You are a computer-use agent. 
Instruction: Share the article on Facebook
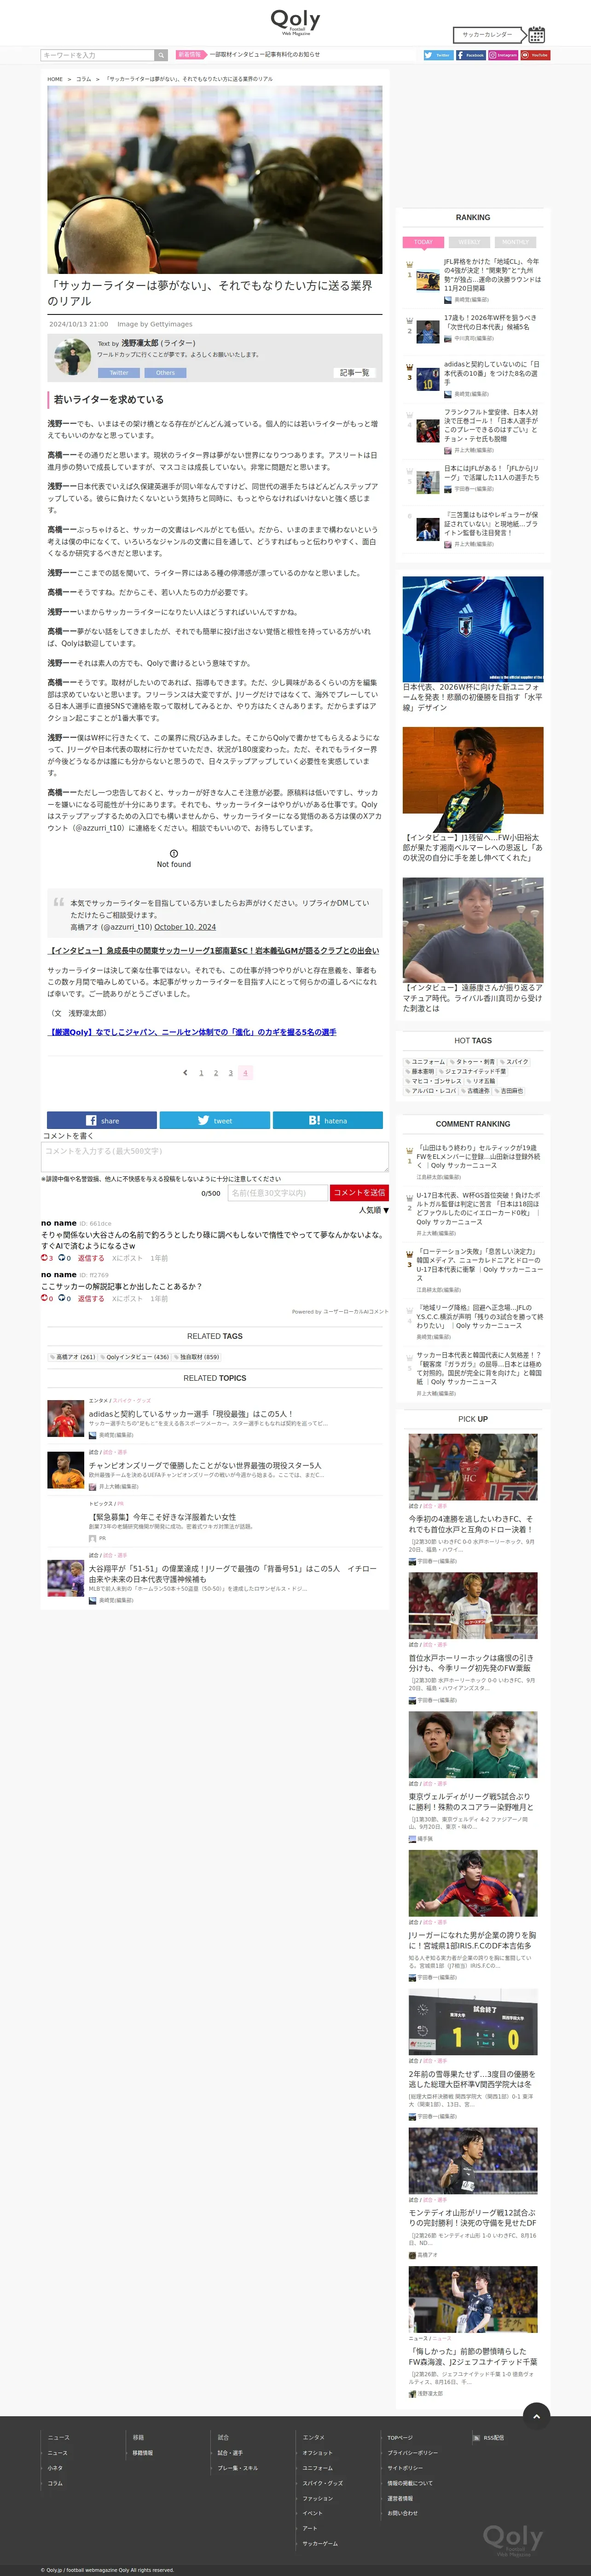click(102, 1120)
